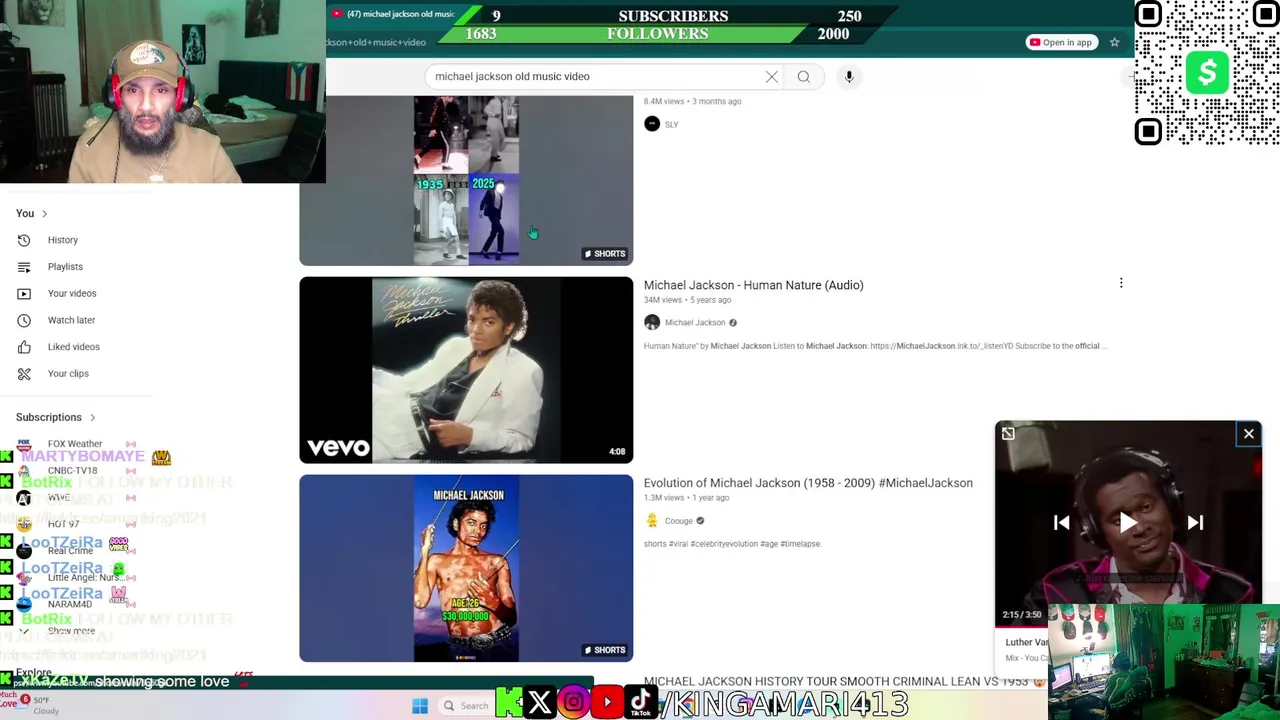1280x720 pixels.
Task: Click the red progress bar of the miniplayer
Action: pos(1022,626)
